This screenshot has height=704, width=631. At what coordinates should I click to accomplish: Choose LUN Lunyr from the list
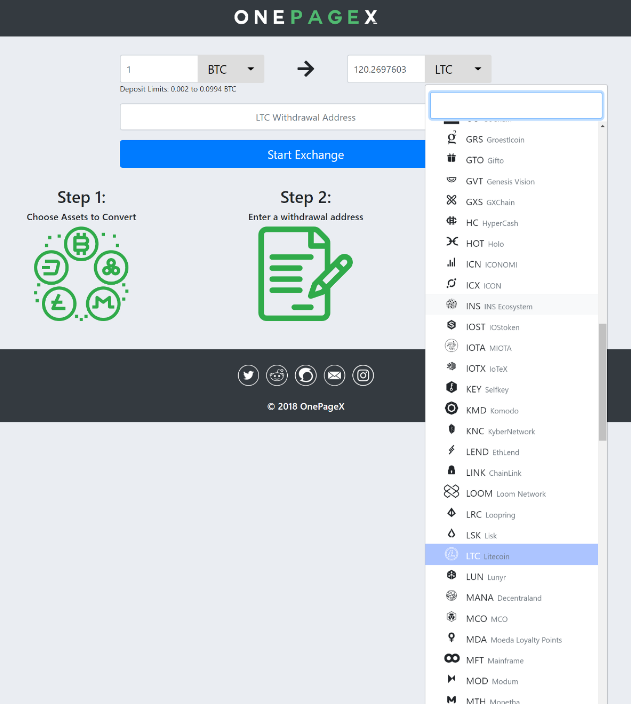pyautogui.click(x=512, y=576)
